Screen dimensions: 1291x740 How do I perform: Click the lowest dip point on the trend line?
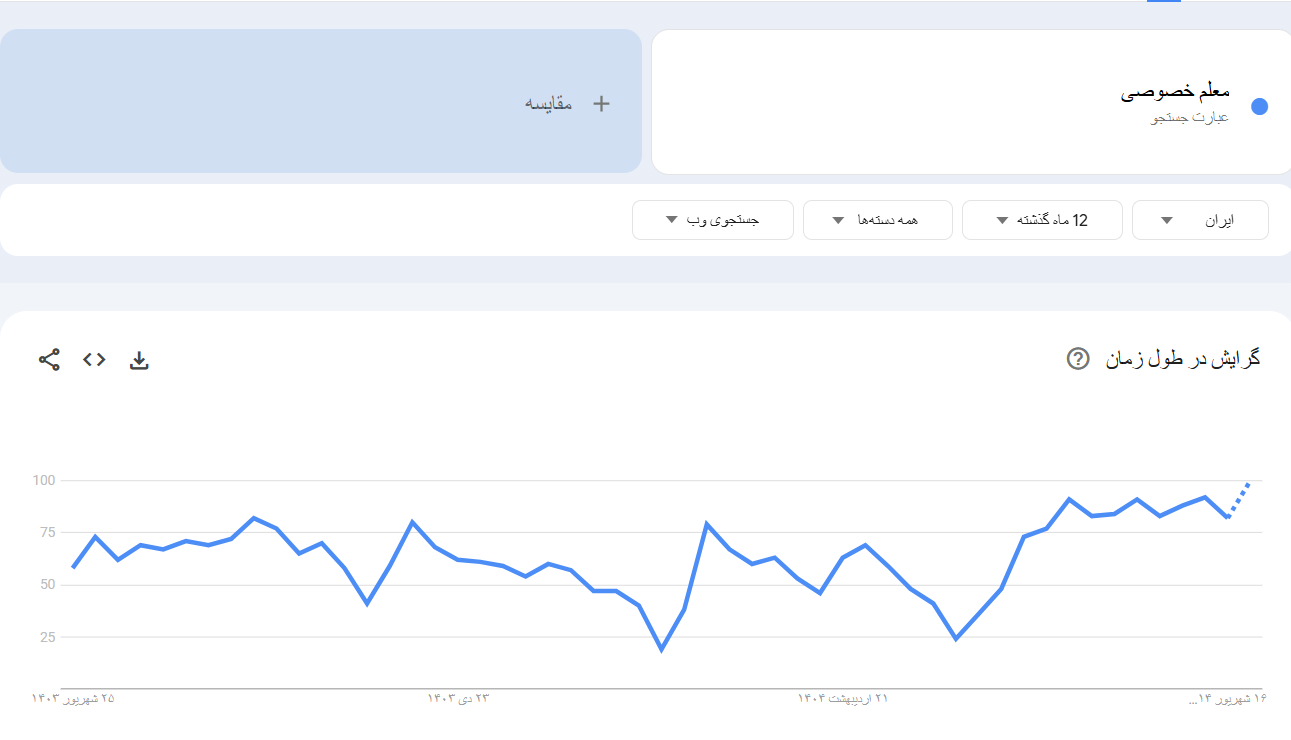662,649
